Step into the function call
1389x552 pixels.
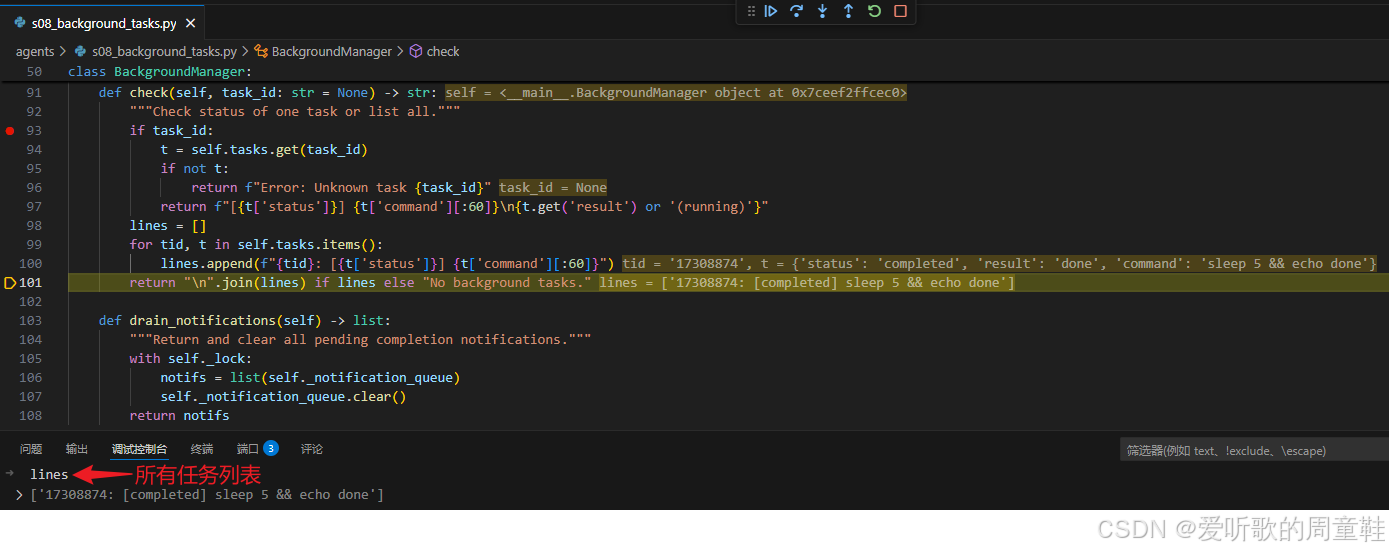tap(822, 11)
